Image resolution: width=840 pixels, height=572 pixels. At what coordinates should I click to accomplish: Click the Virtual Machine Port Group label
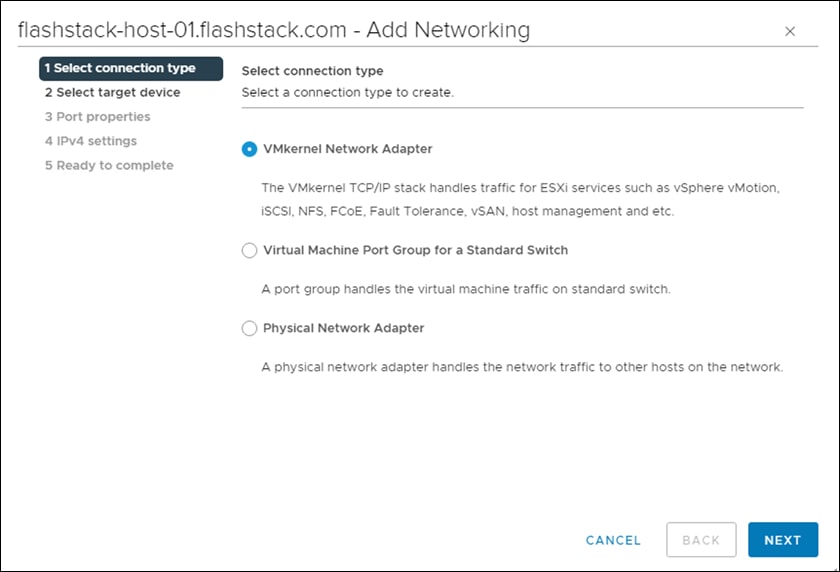click(x=415, y=250)
